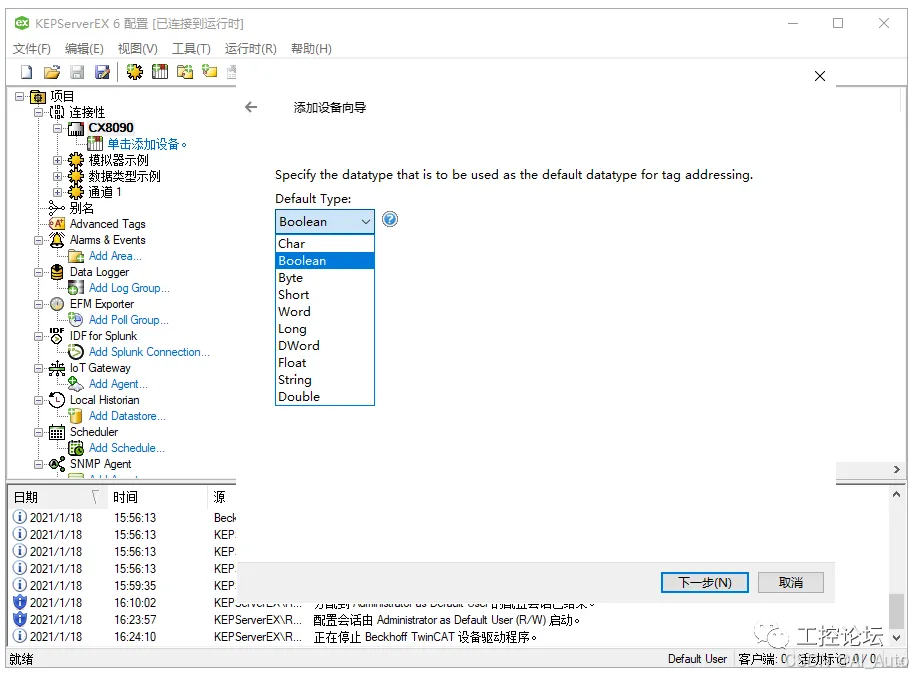913x676 pixels.
Task: Click the EFM Exporter icon
Action: pos(57,304)
